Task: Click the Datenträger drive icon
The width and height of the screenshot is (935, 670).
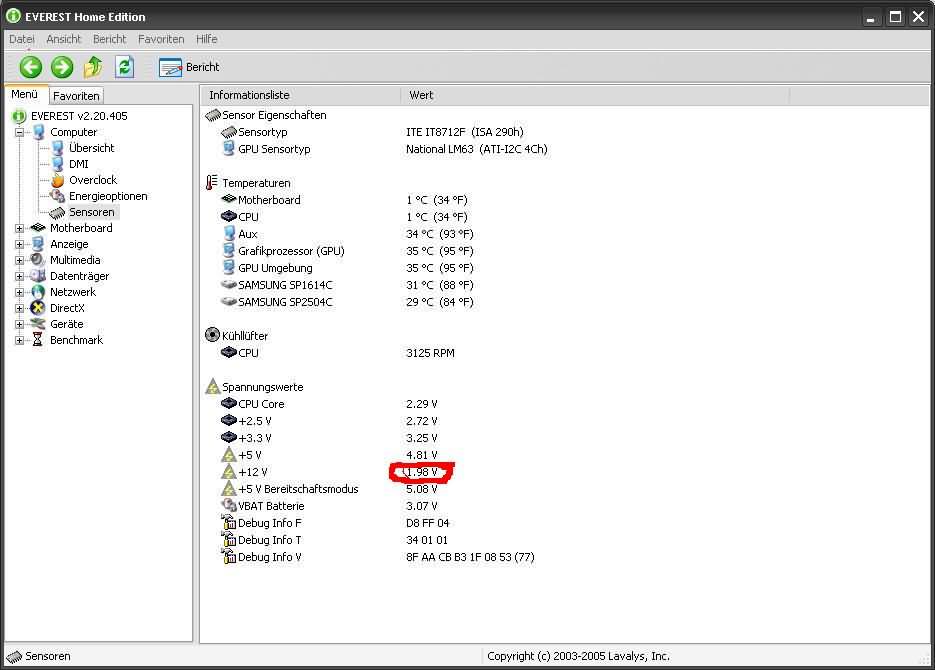Action: point(38,276)
